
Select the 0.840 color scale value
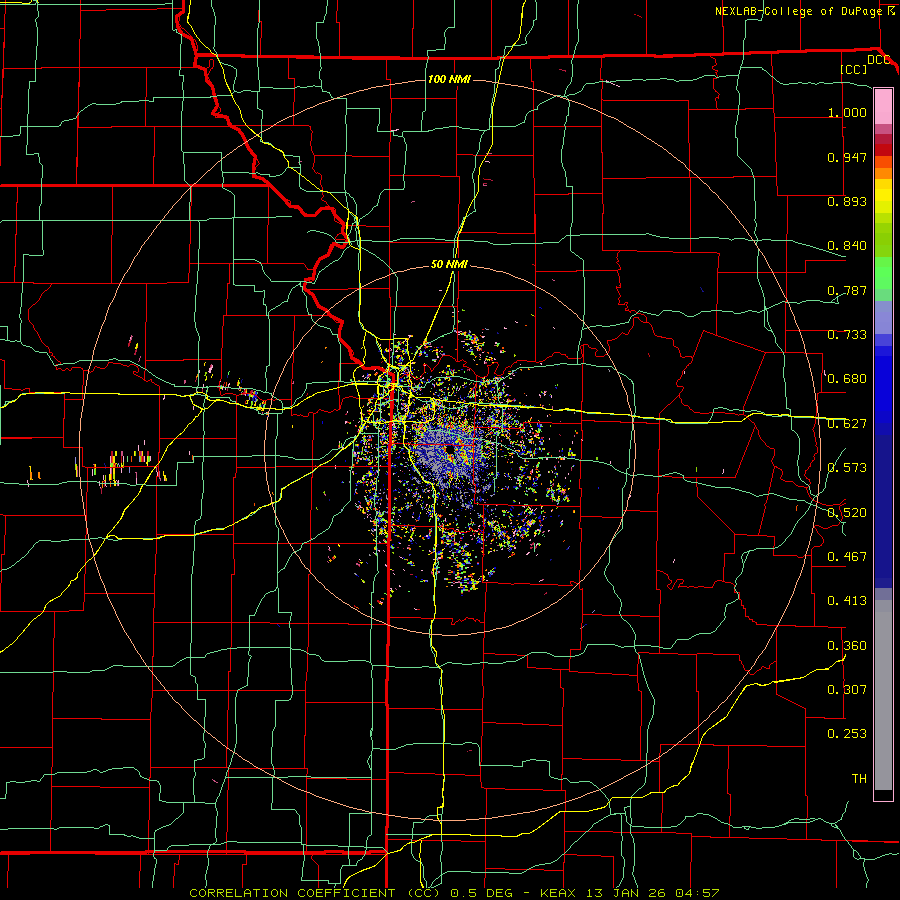pos(847,246)
